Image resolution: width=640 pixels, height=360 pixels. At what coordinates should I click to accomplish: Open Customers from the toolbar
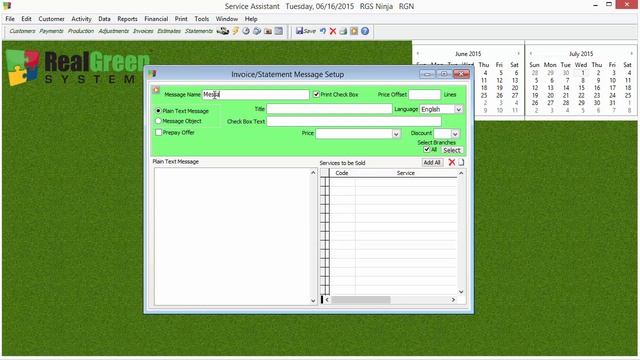click(22, 31)
